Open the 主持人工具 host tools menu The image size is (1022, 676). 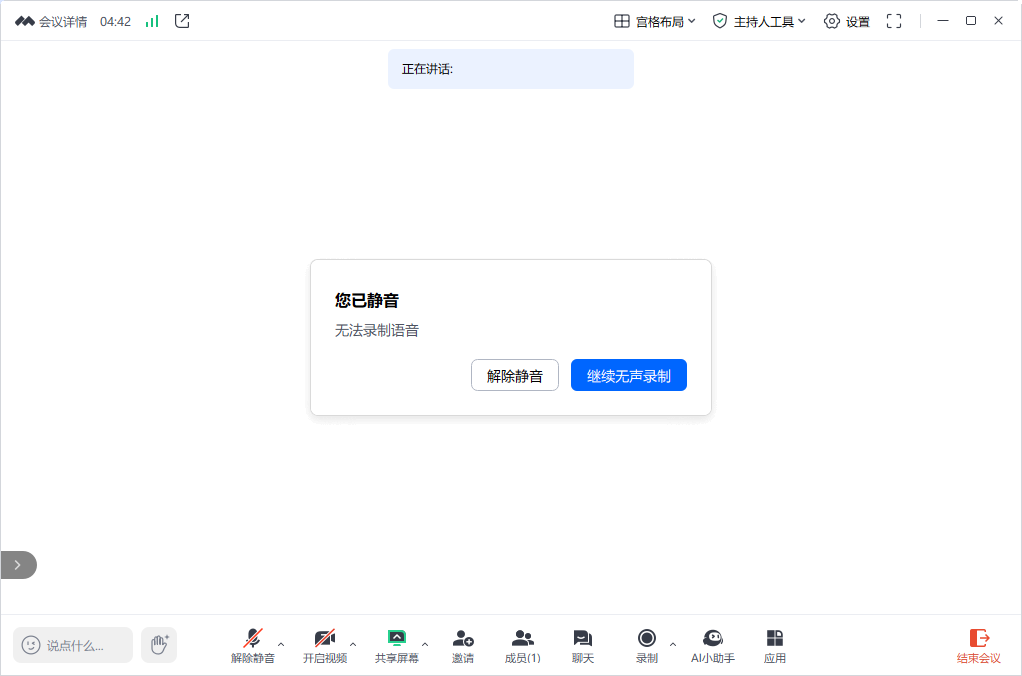click(x=759, y=22)
